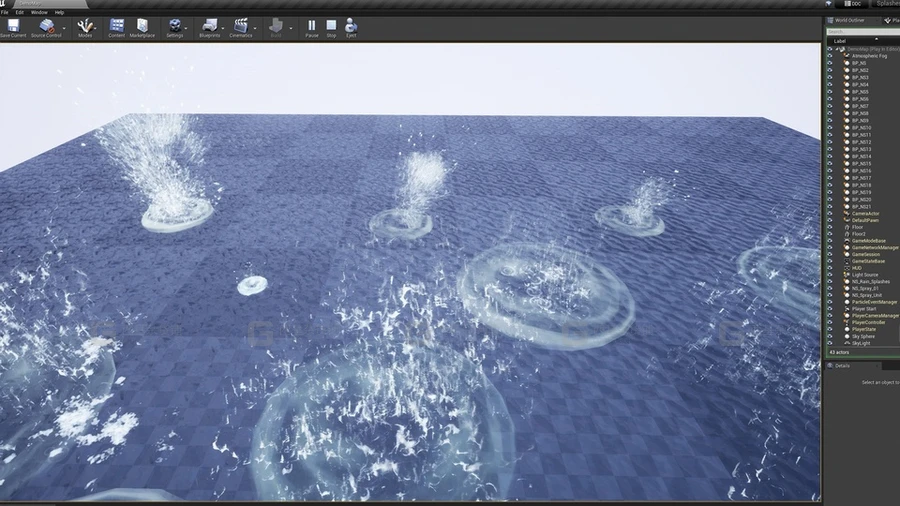This screenshot has width=900, height=506.
Task: Click the Settings gear icon
Action: pyautogui.click(x=175, y=26)
